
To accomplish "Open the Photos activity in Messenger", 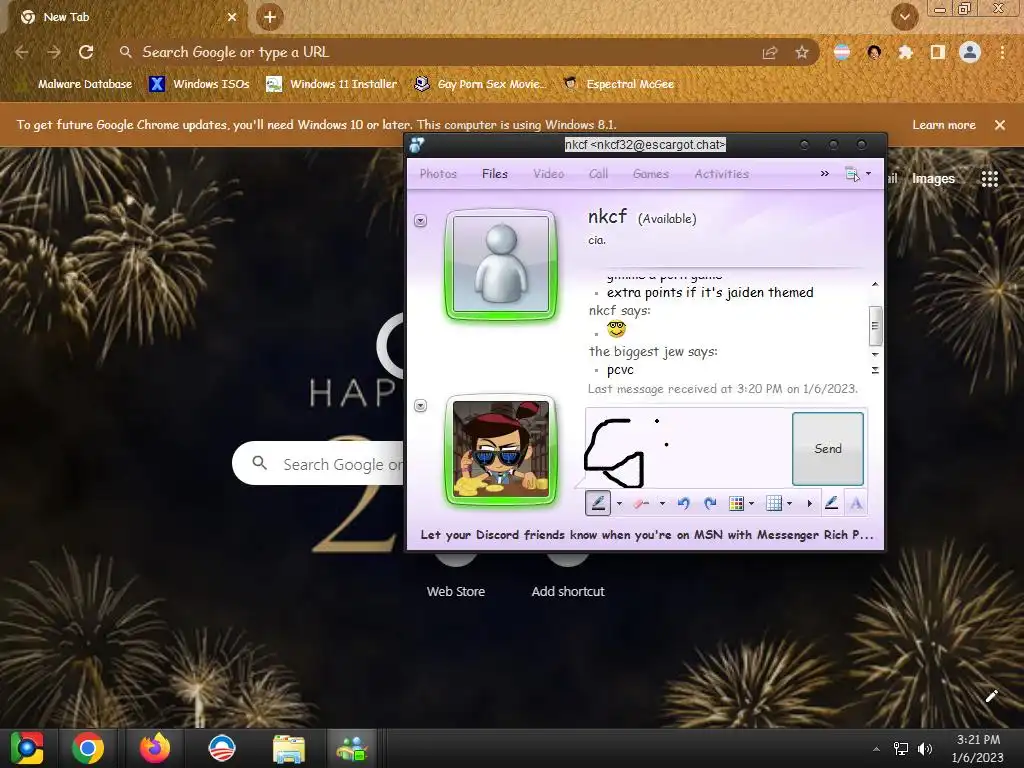I will [x=438, y=174].
